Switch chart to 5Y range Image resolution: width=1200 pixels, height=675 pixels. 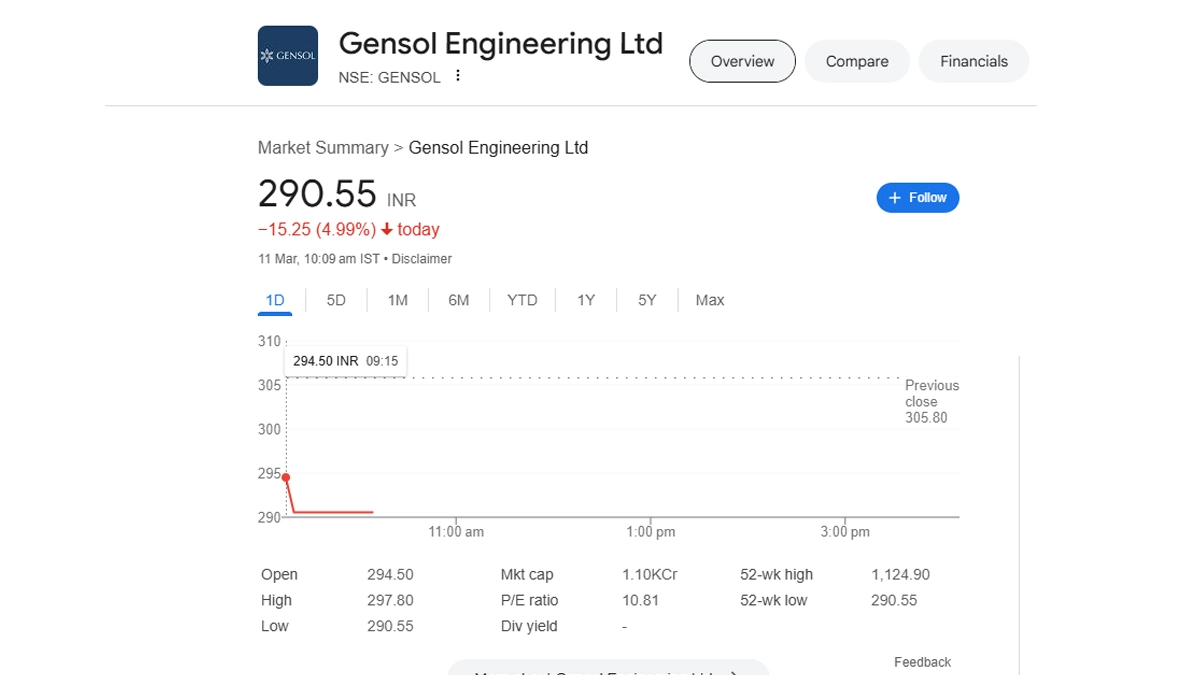[647, 300]
